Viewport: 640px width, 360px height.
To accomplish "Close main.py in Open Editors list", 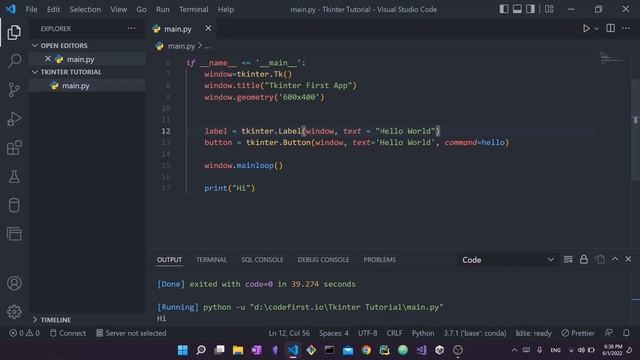I will 48,59.
